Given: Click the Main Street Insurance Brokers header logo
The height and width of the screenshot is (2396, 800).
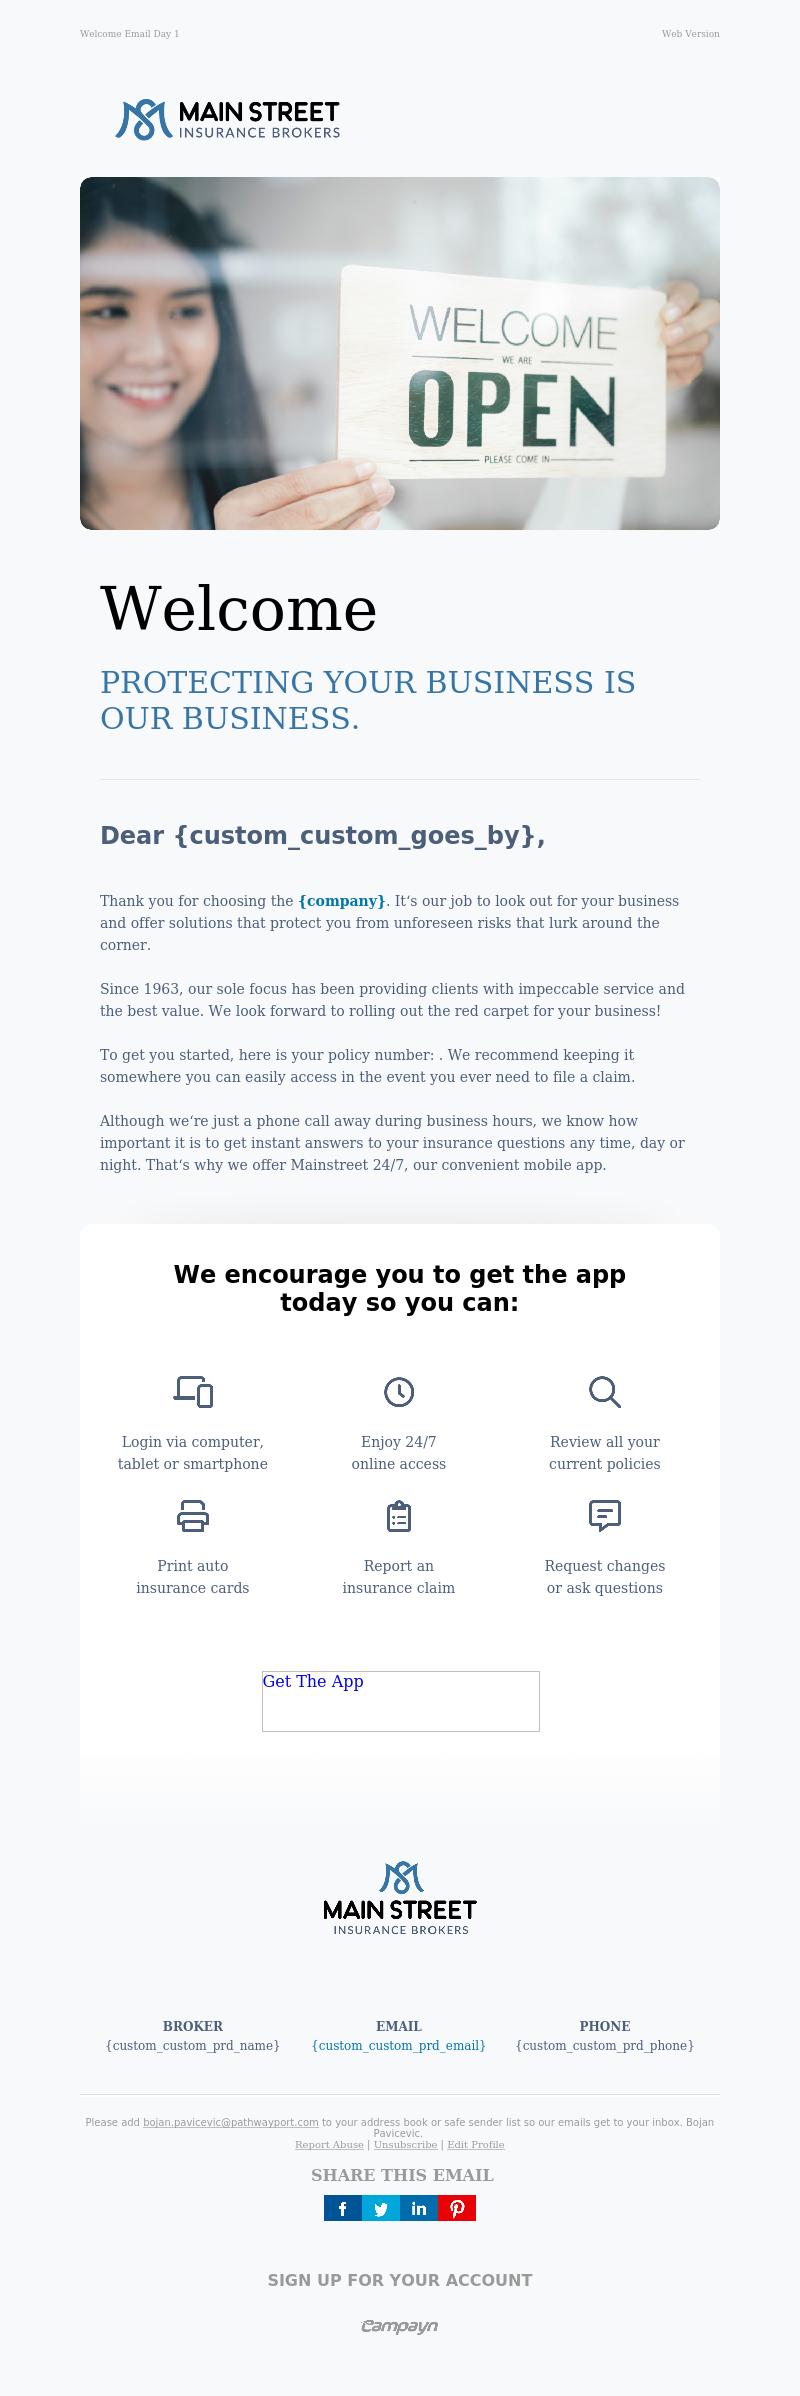Looking at the screenshot, I should click(228, 119).
